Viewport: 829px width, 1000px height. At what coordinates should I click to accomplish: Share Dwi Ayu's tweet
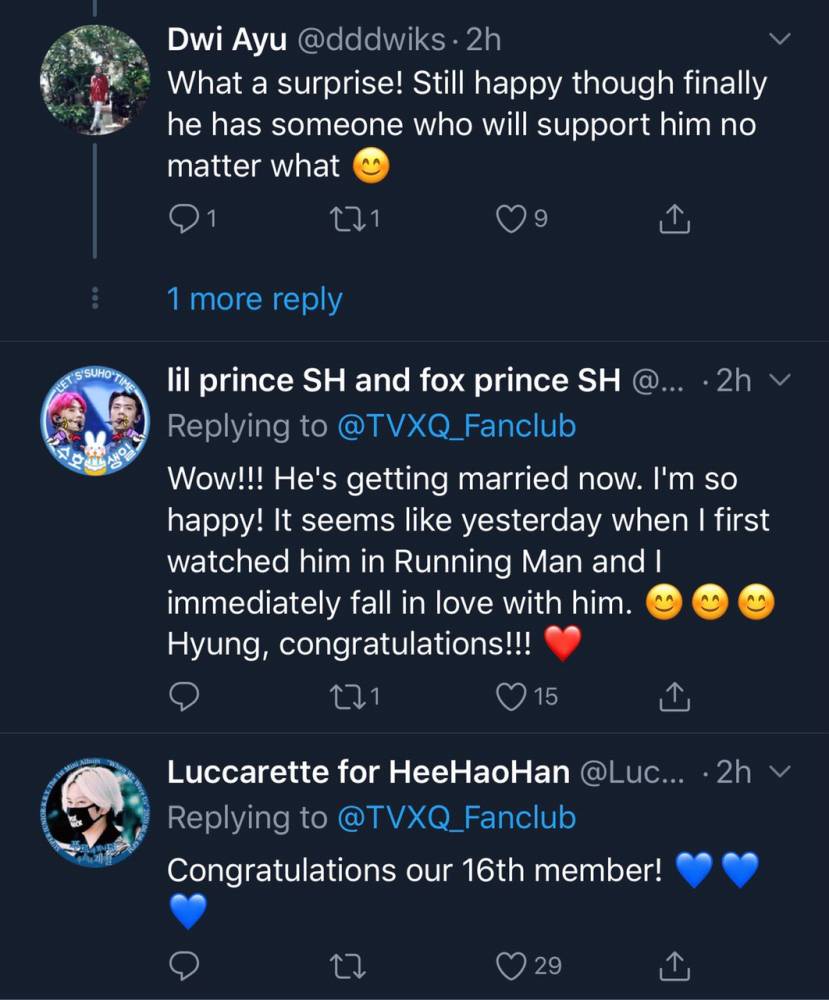pos(675,219)
